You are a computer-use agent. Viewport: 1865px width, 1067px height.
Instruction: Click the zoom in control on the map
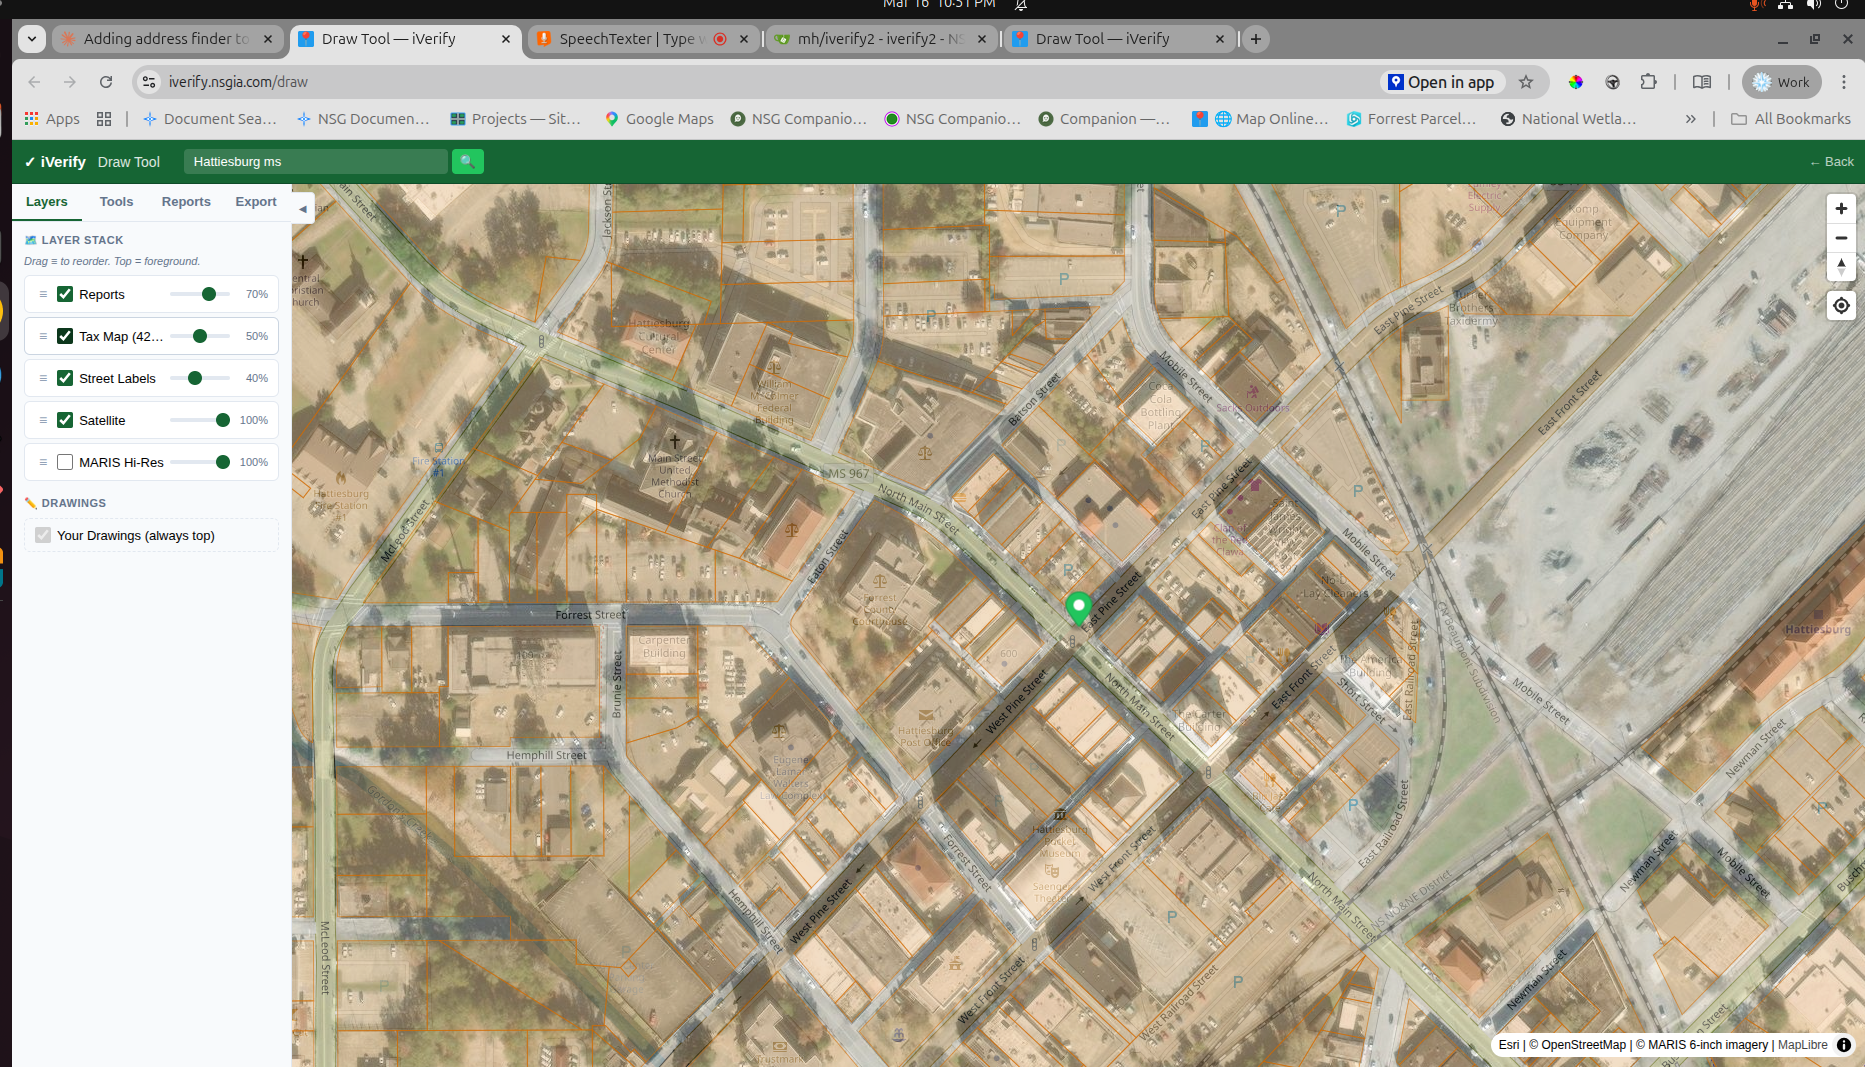point(1841,209)
